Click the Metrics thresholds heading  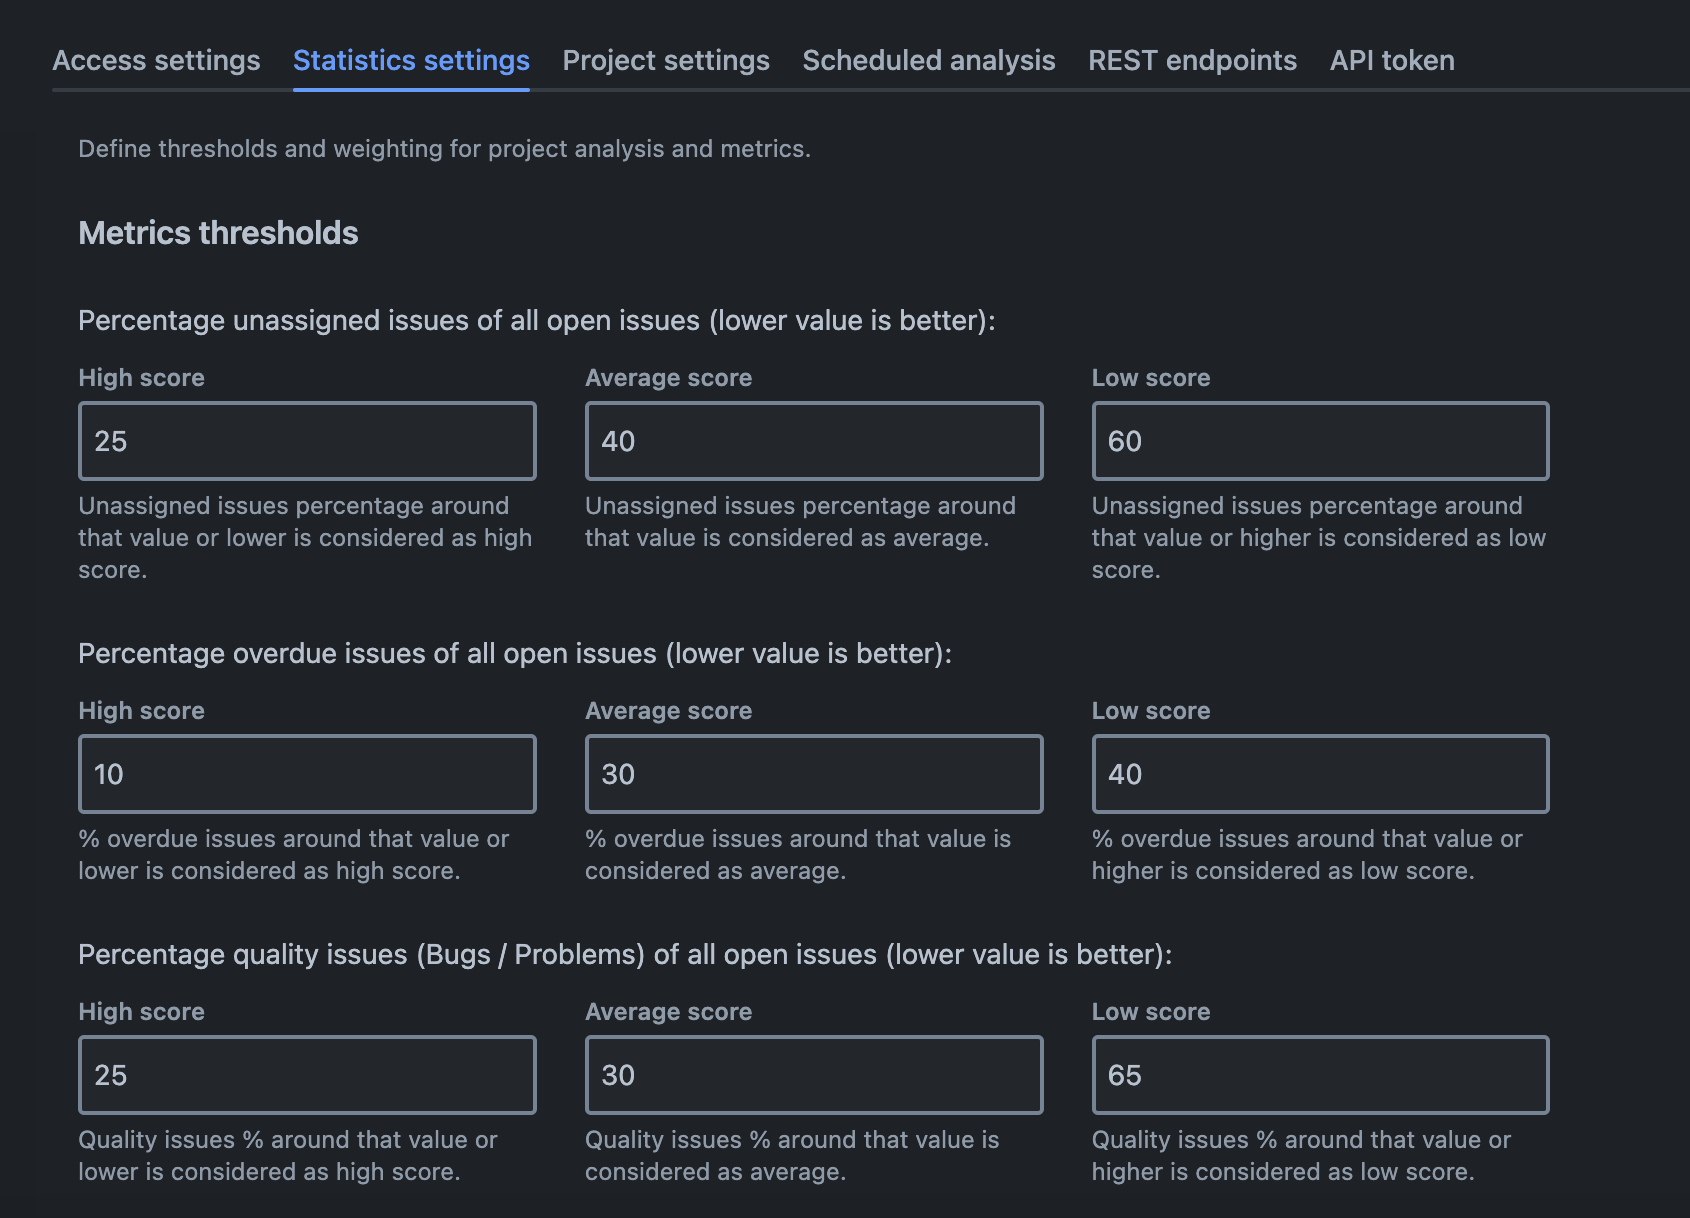(x=218, y=233)
